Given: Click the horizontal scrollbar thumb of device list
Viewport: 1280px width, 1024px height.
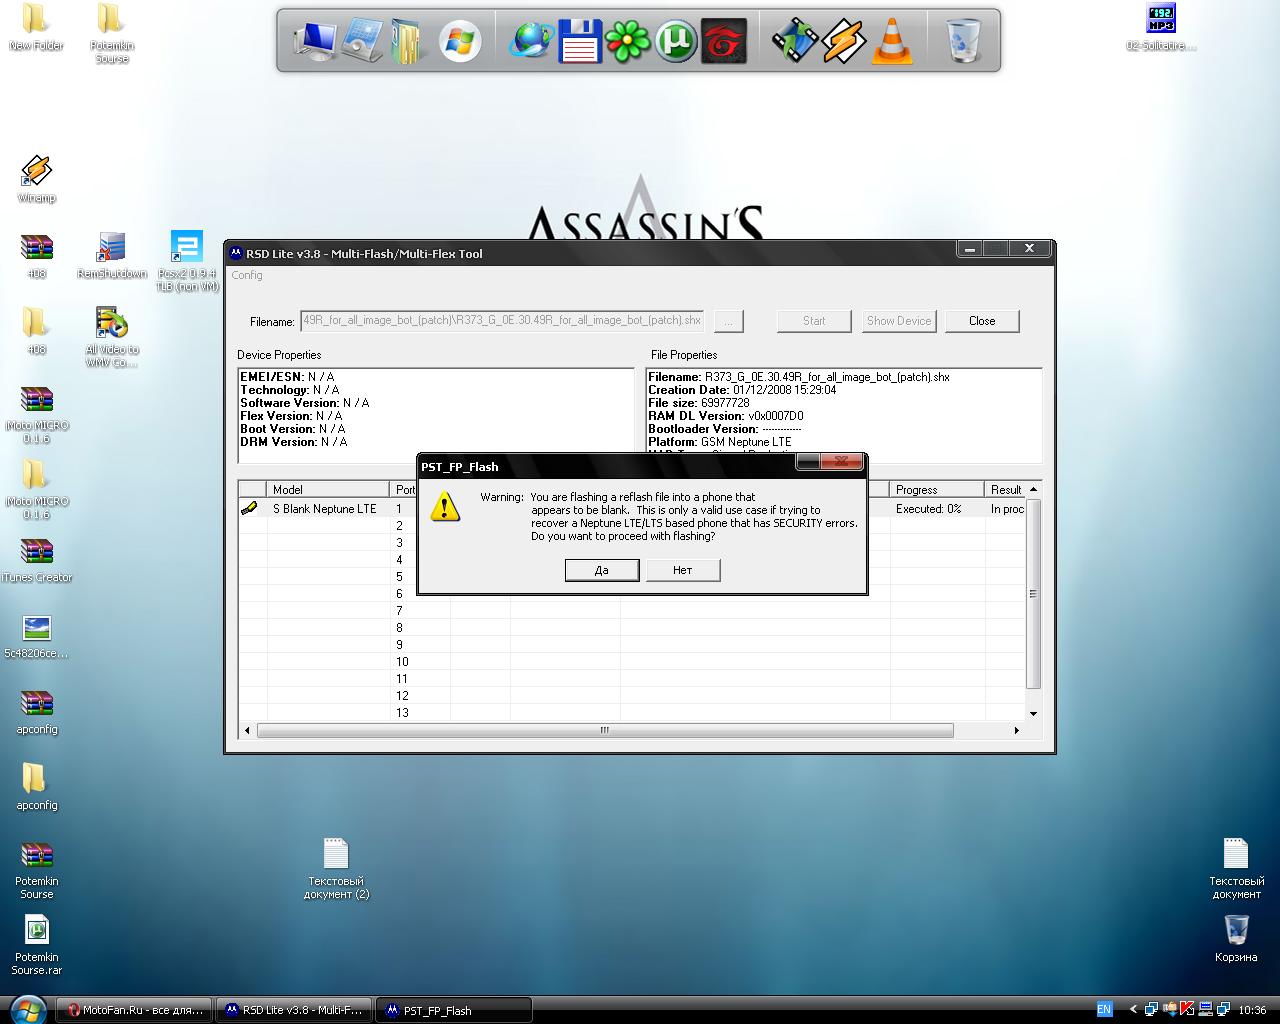Looking at the screenshot, I should pyautogui.click(x=605, y=730).
